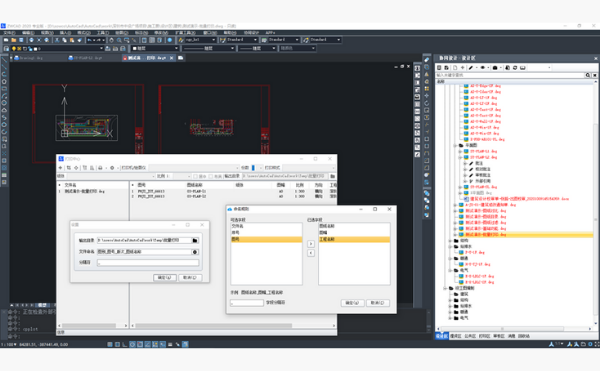Open the Layer Properties Manager icon
Image resolution: width=600 pixels, height=371 pixels.
point(7,49)
